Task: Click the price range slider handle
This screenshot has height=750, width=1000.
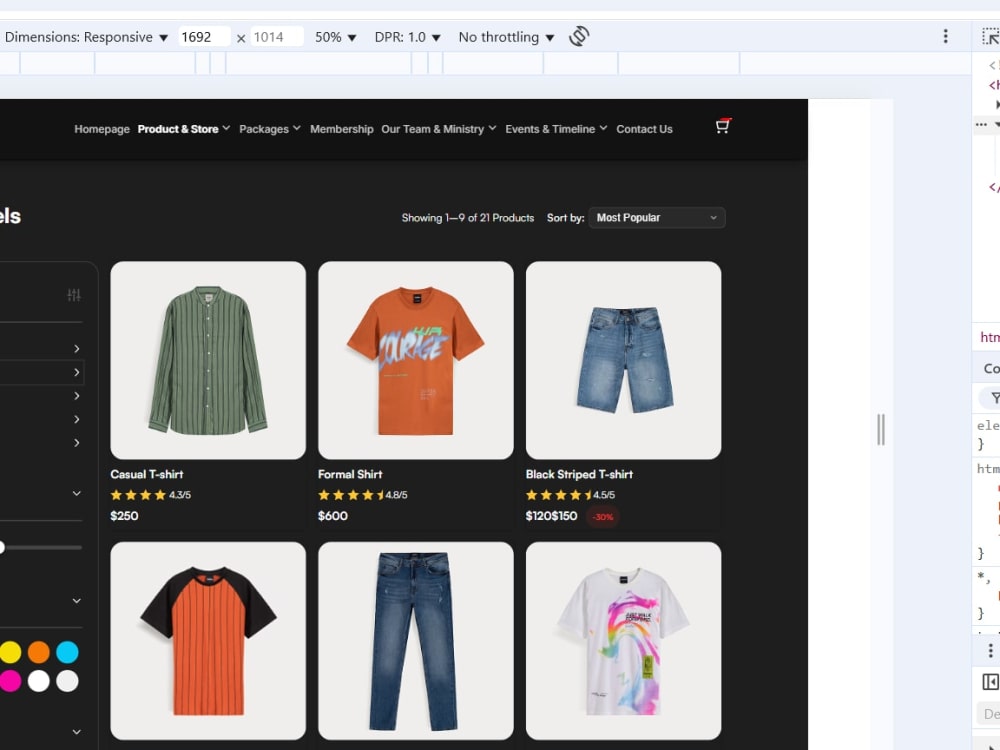Action: [x=2, y=547]
